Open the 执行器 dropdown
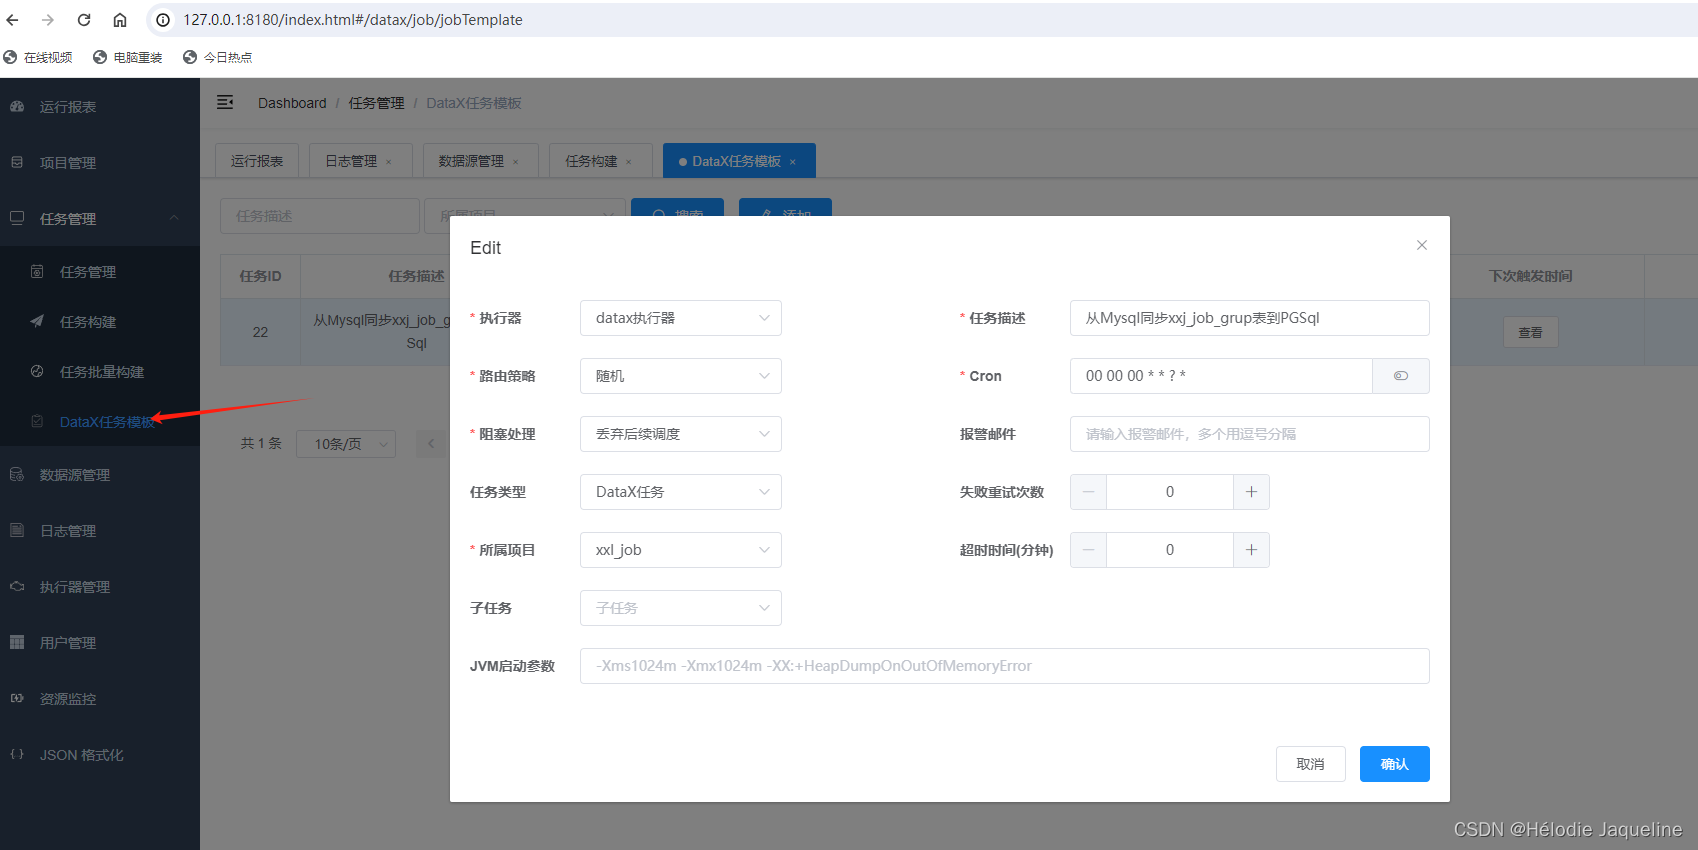Screen dimensions: 1698x850 (680, 318)
